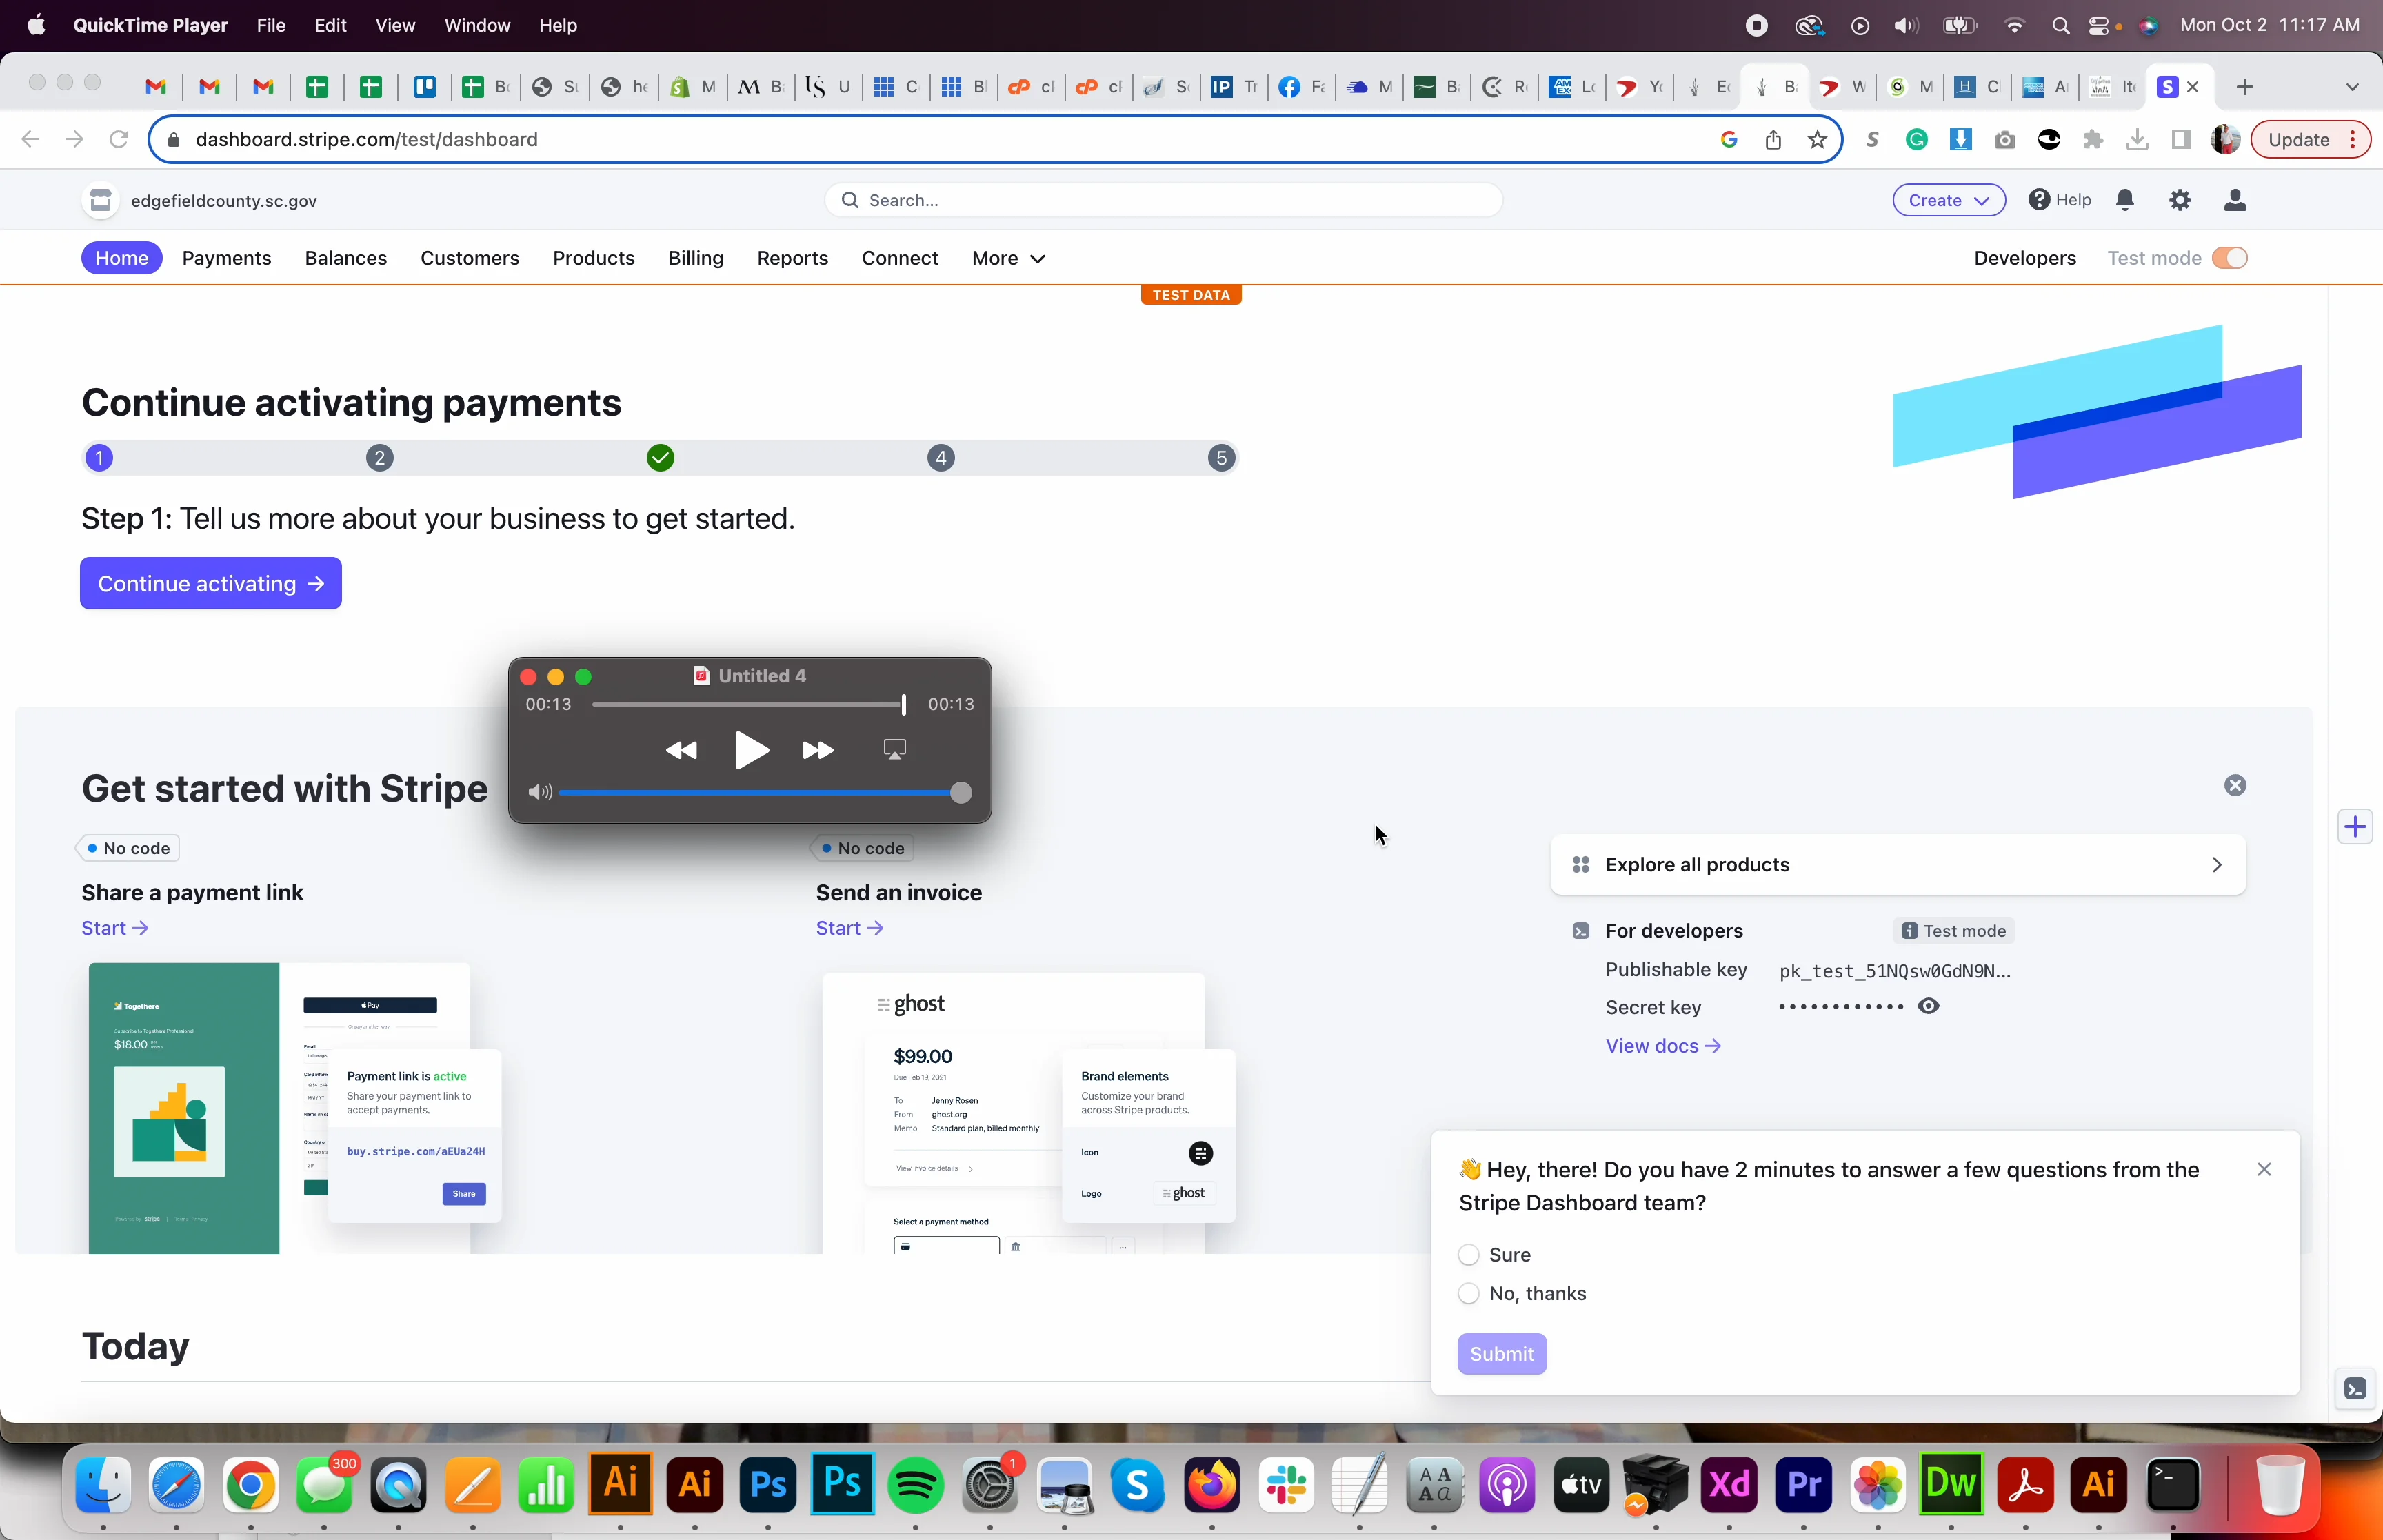Reveal the Secret key with eye icon
The height and width of the screenshot is (1540, 2383).
1928,1006
